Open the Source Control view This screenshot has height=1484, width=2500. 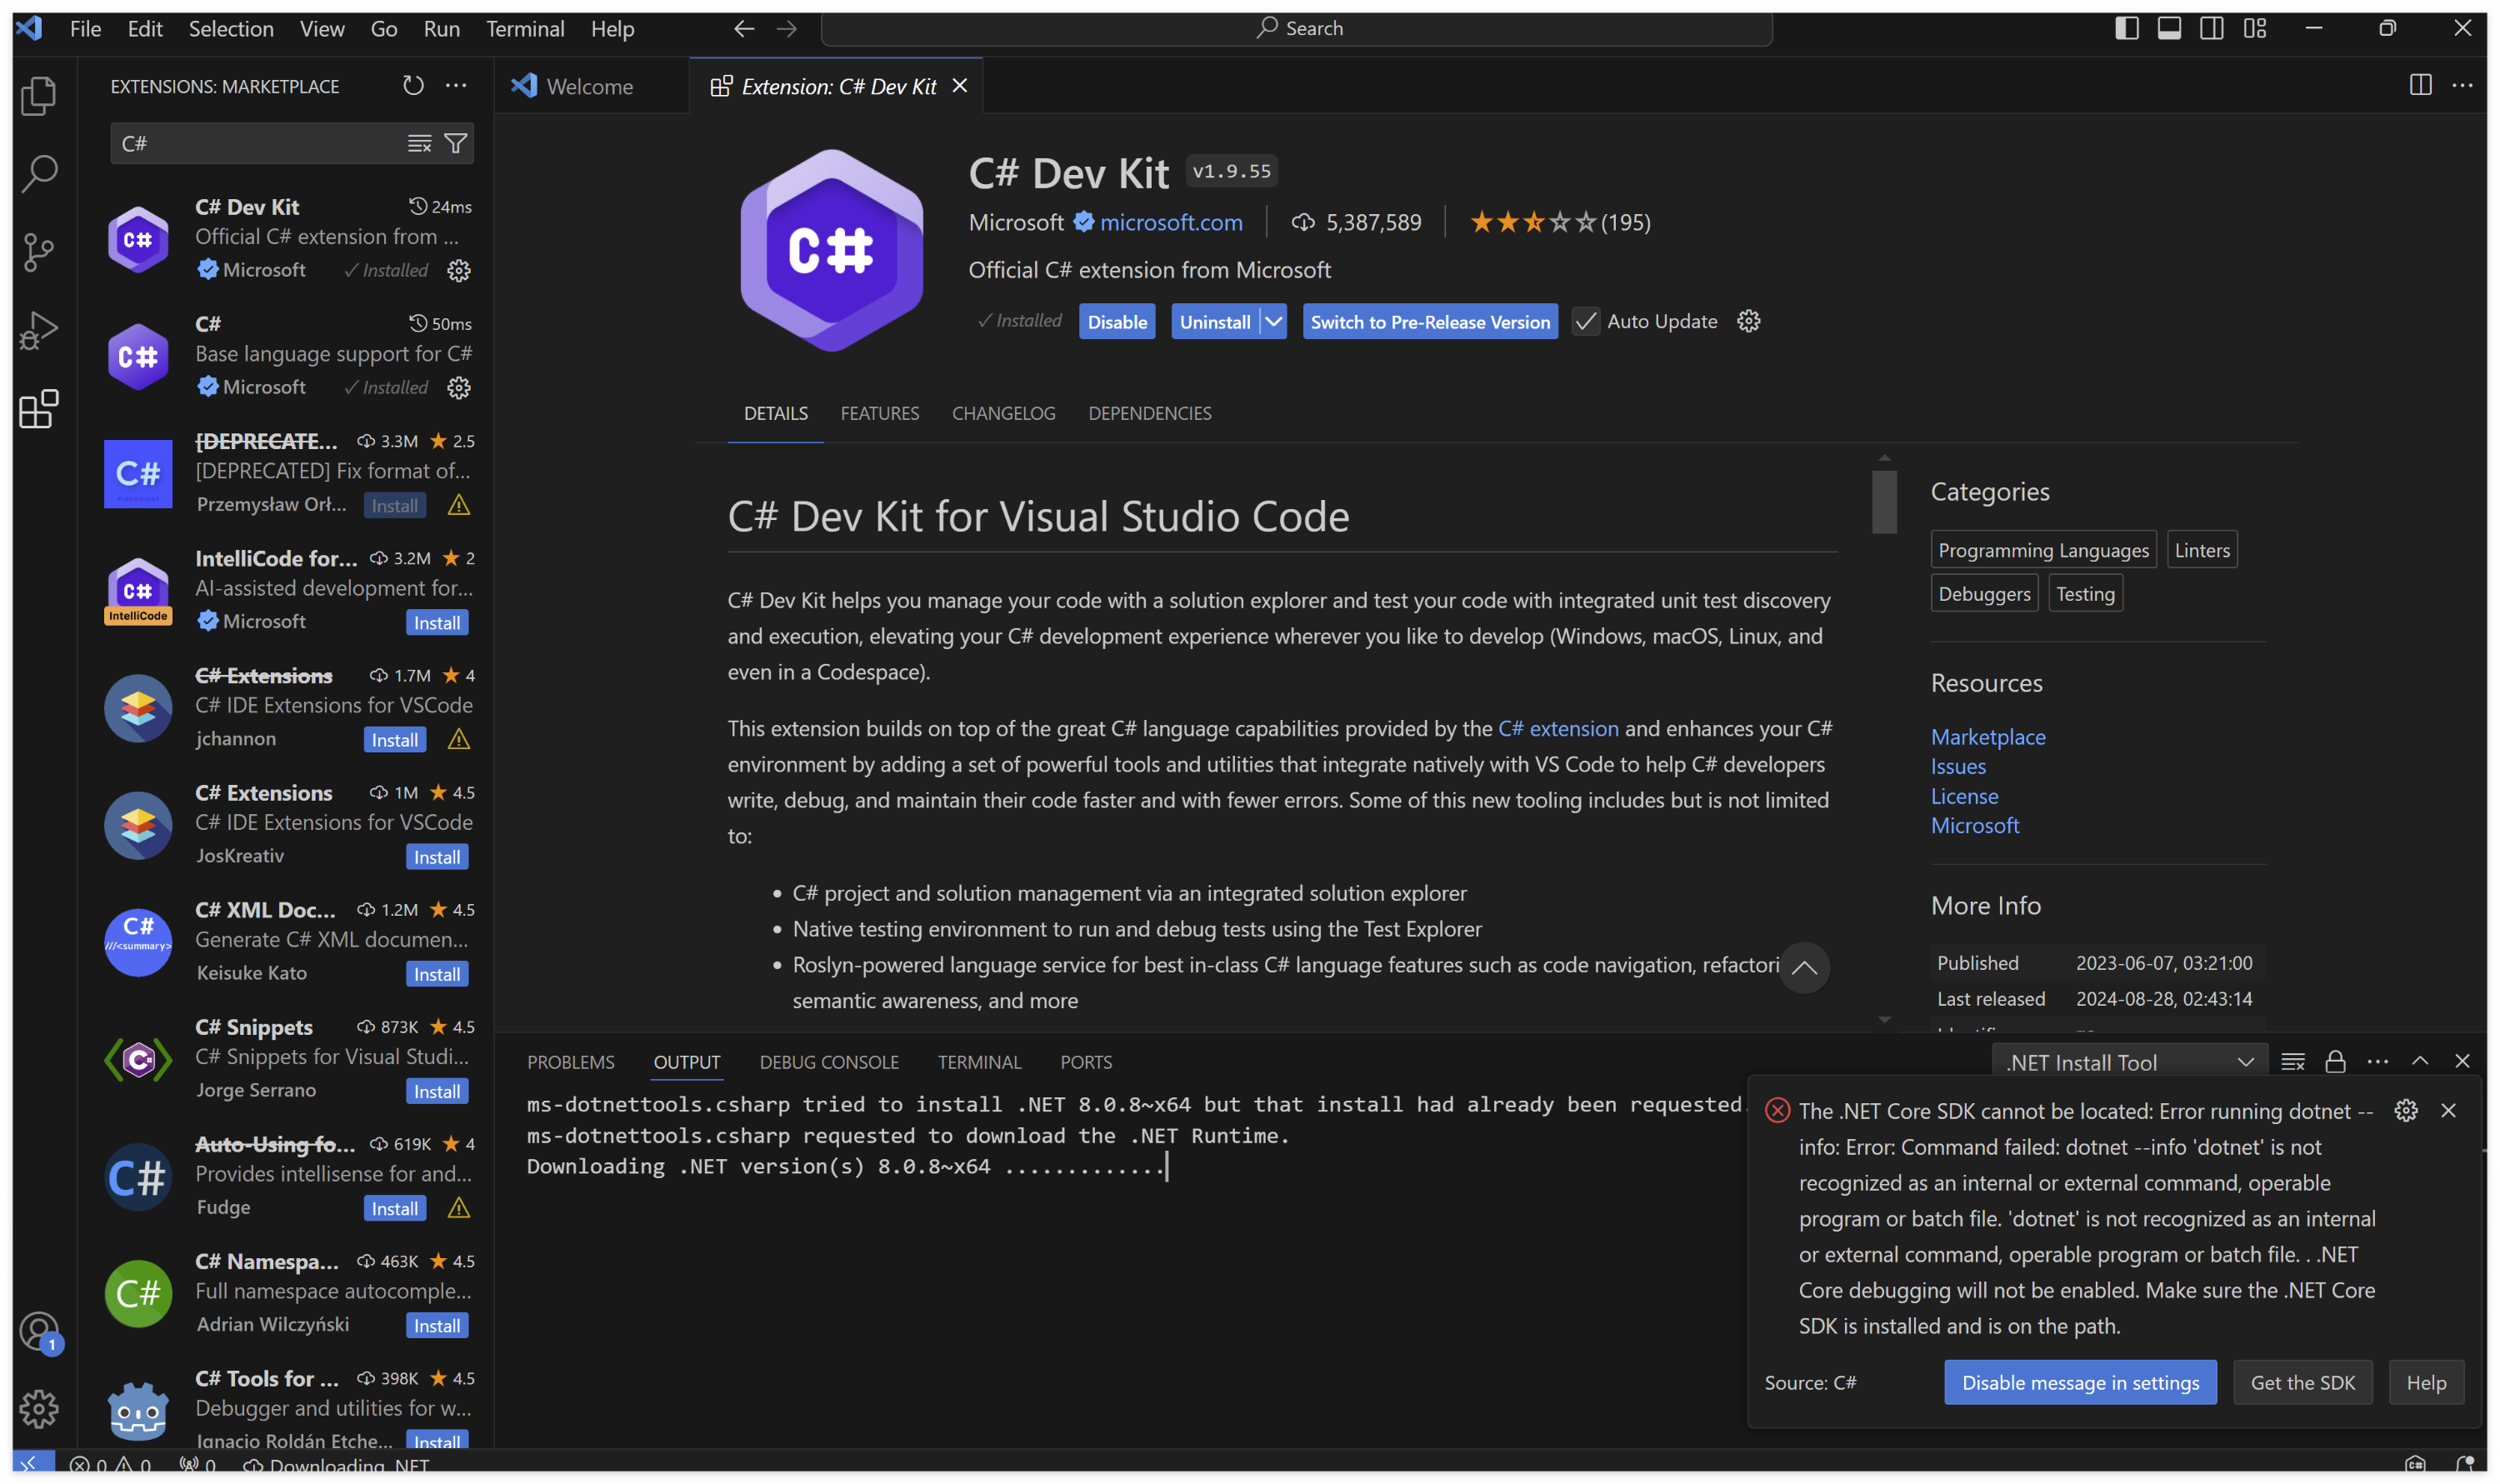39,252
